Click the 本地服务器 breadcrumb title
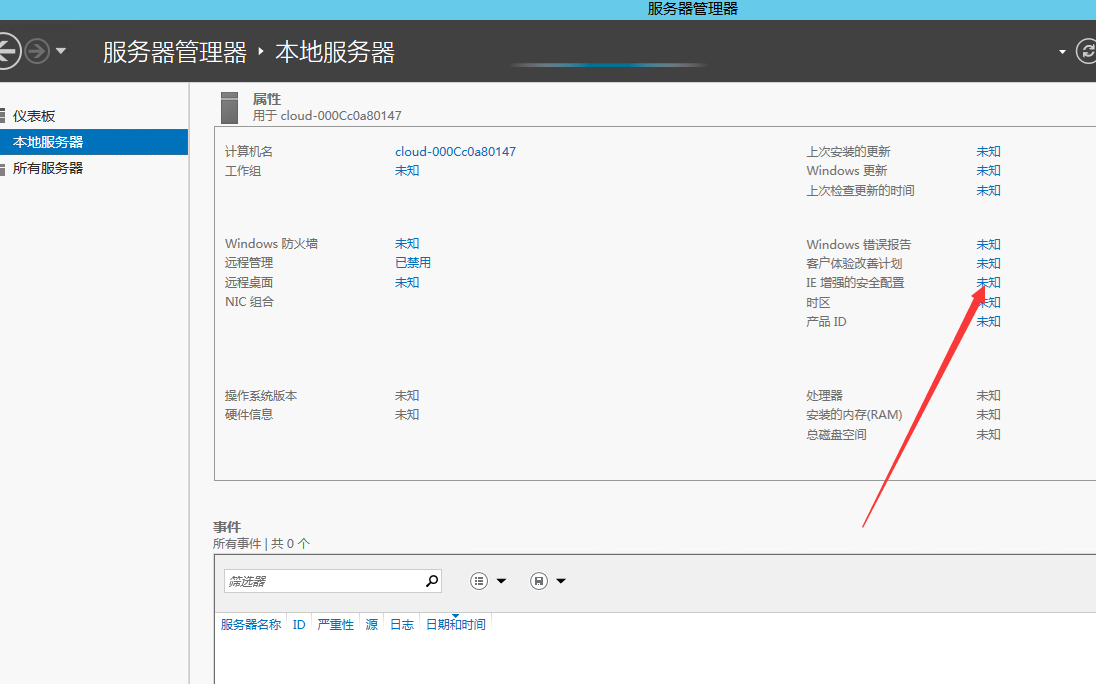This screenshot has width=1096, height=684. 335,52
